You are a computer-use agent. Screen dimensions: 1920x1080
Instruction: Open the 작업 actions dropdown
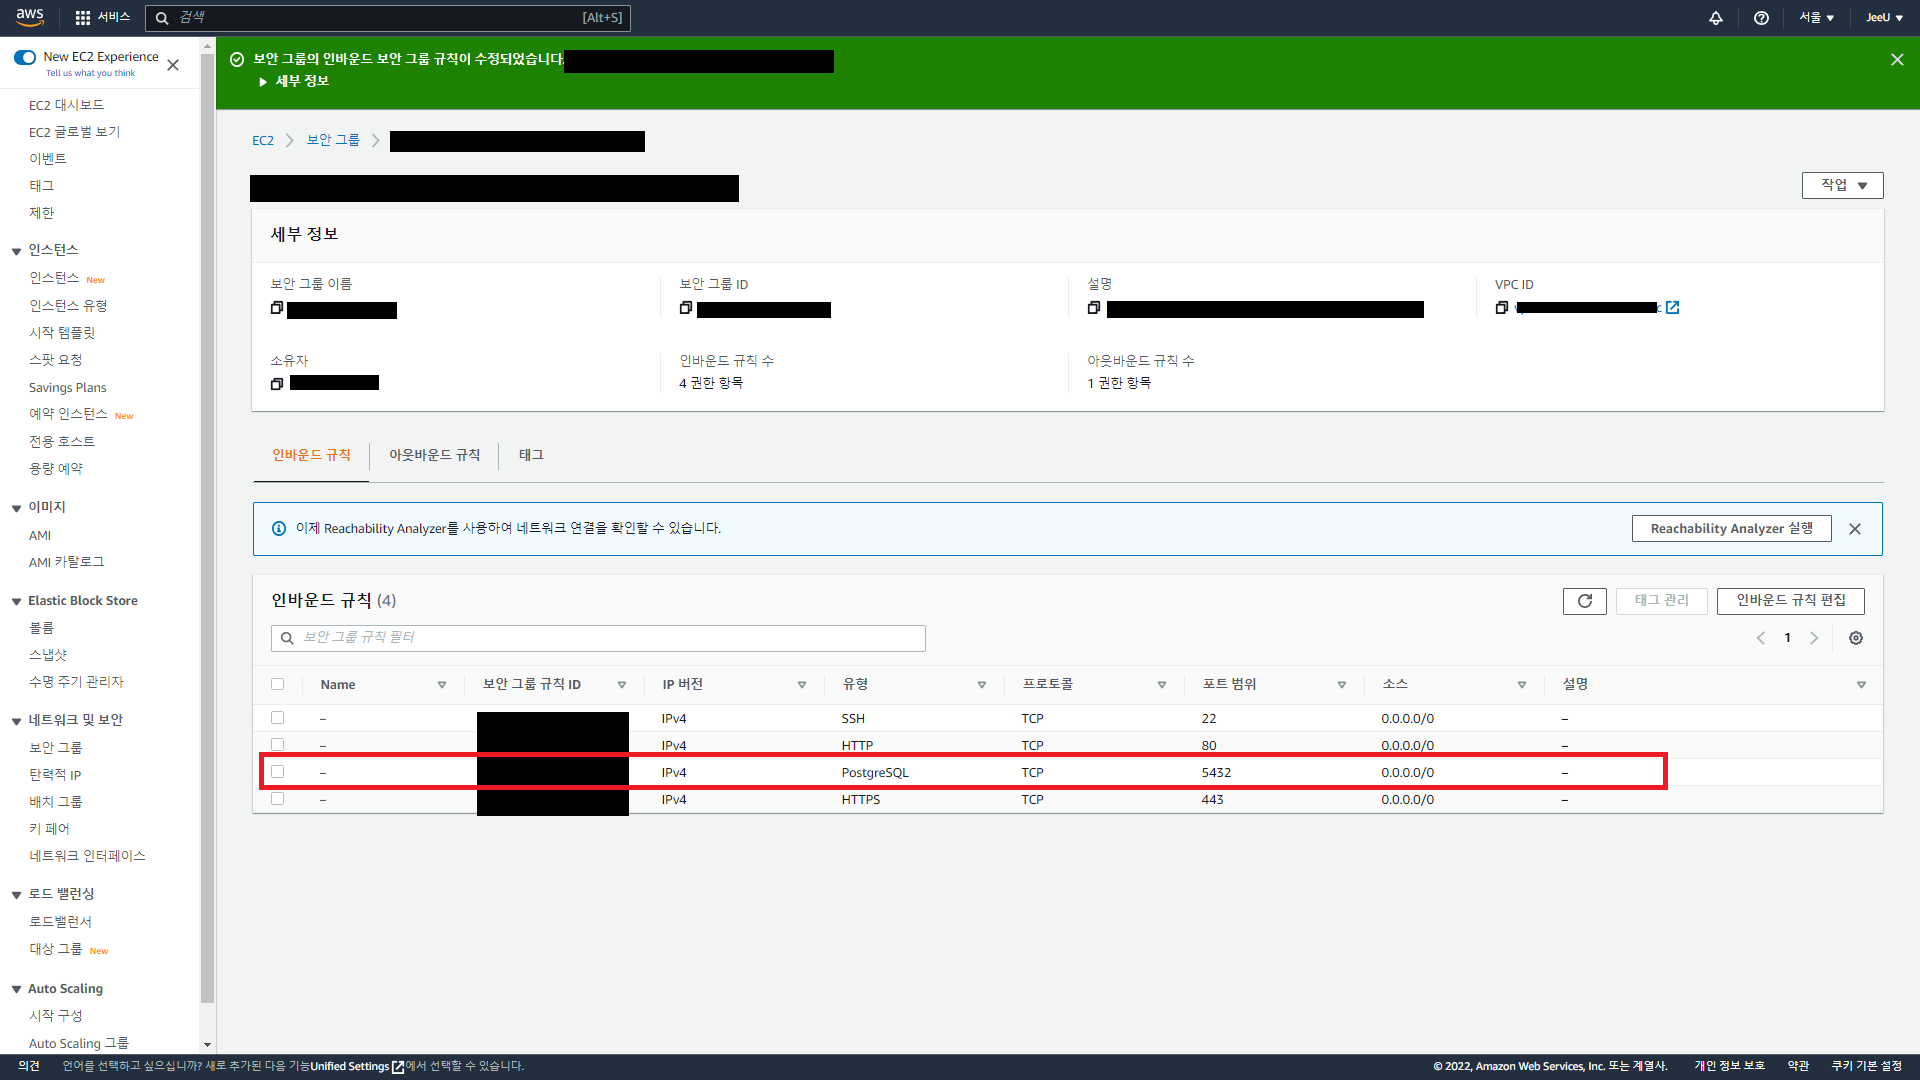click(1842, 185)
